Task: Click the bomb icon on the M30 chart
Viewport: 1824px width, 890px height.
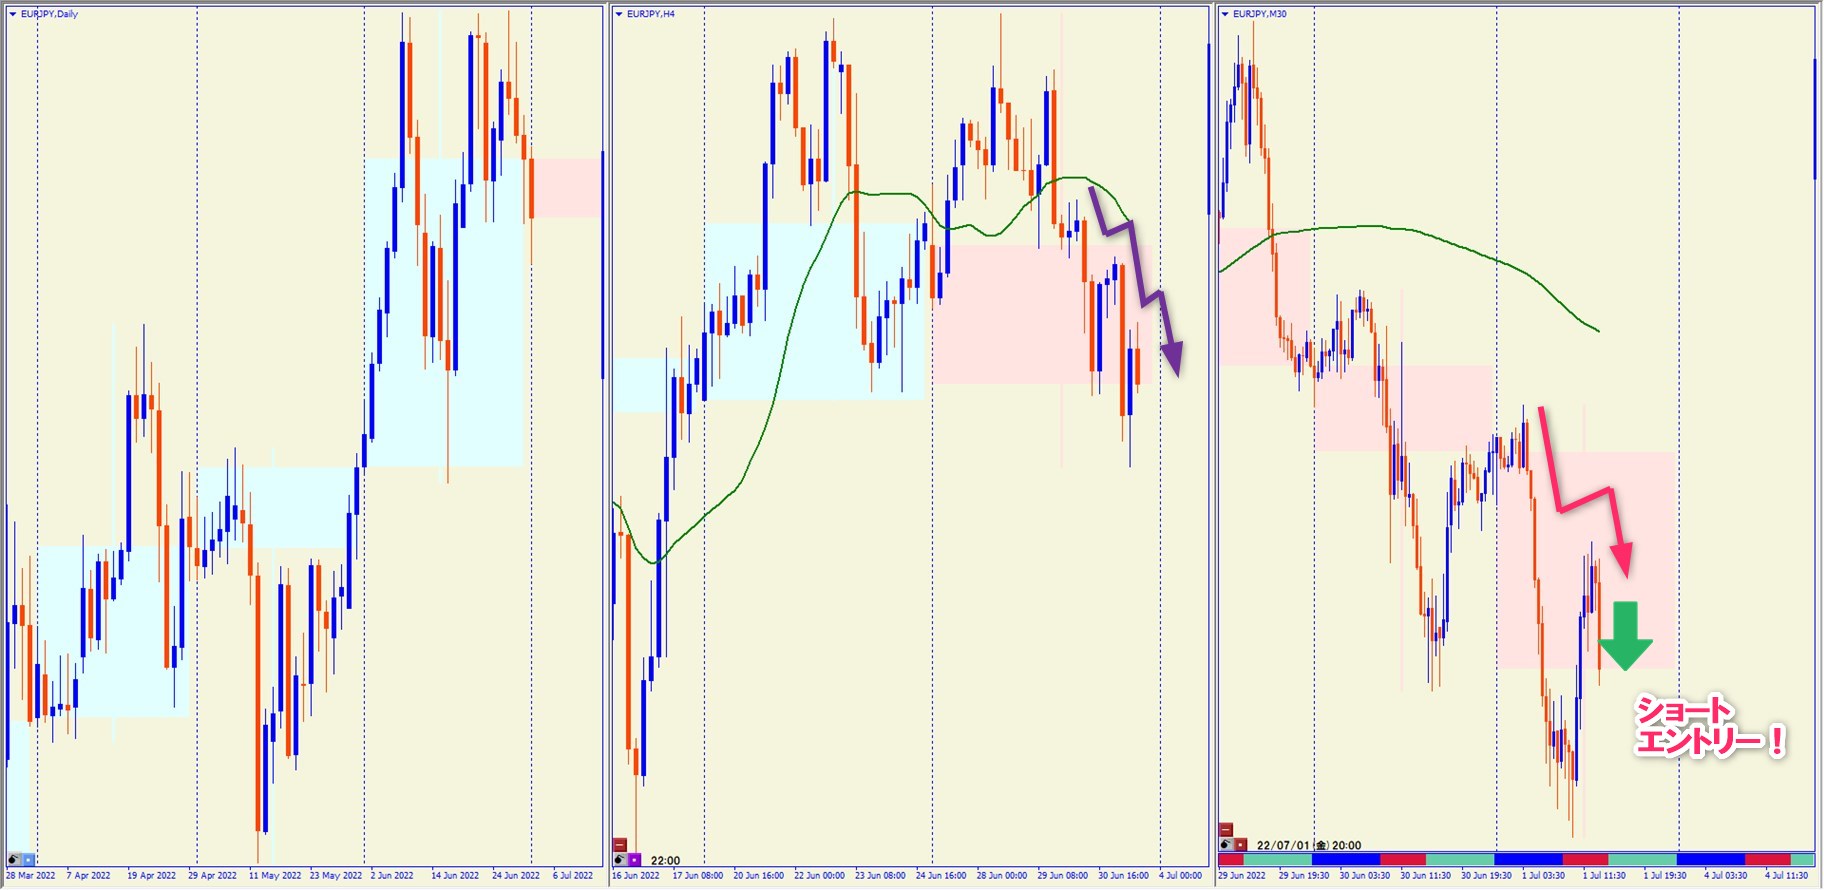Action: (1226, 845)
